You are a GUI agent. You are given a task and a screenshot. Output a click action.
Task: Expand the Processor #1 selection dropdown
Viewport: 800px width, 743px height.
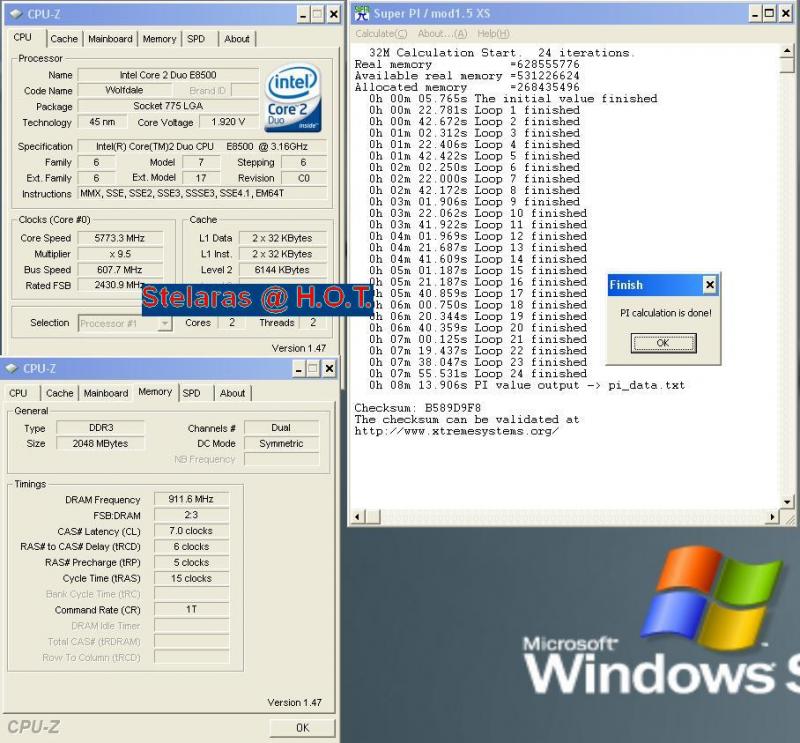tap(164, 323)
